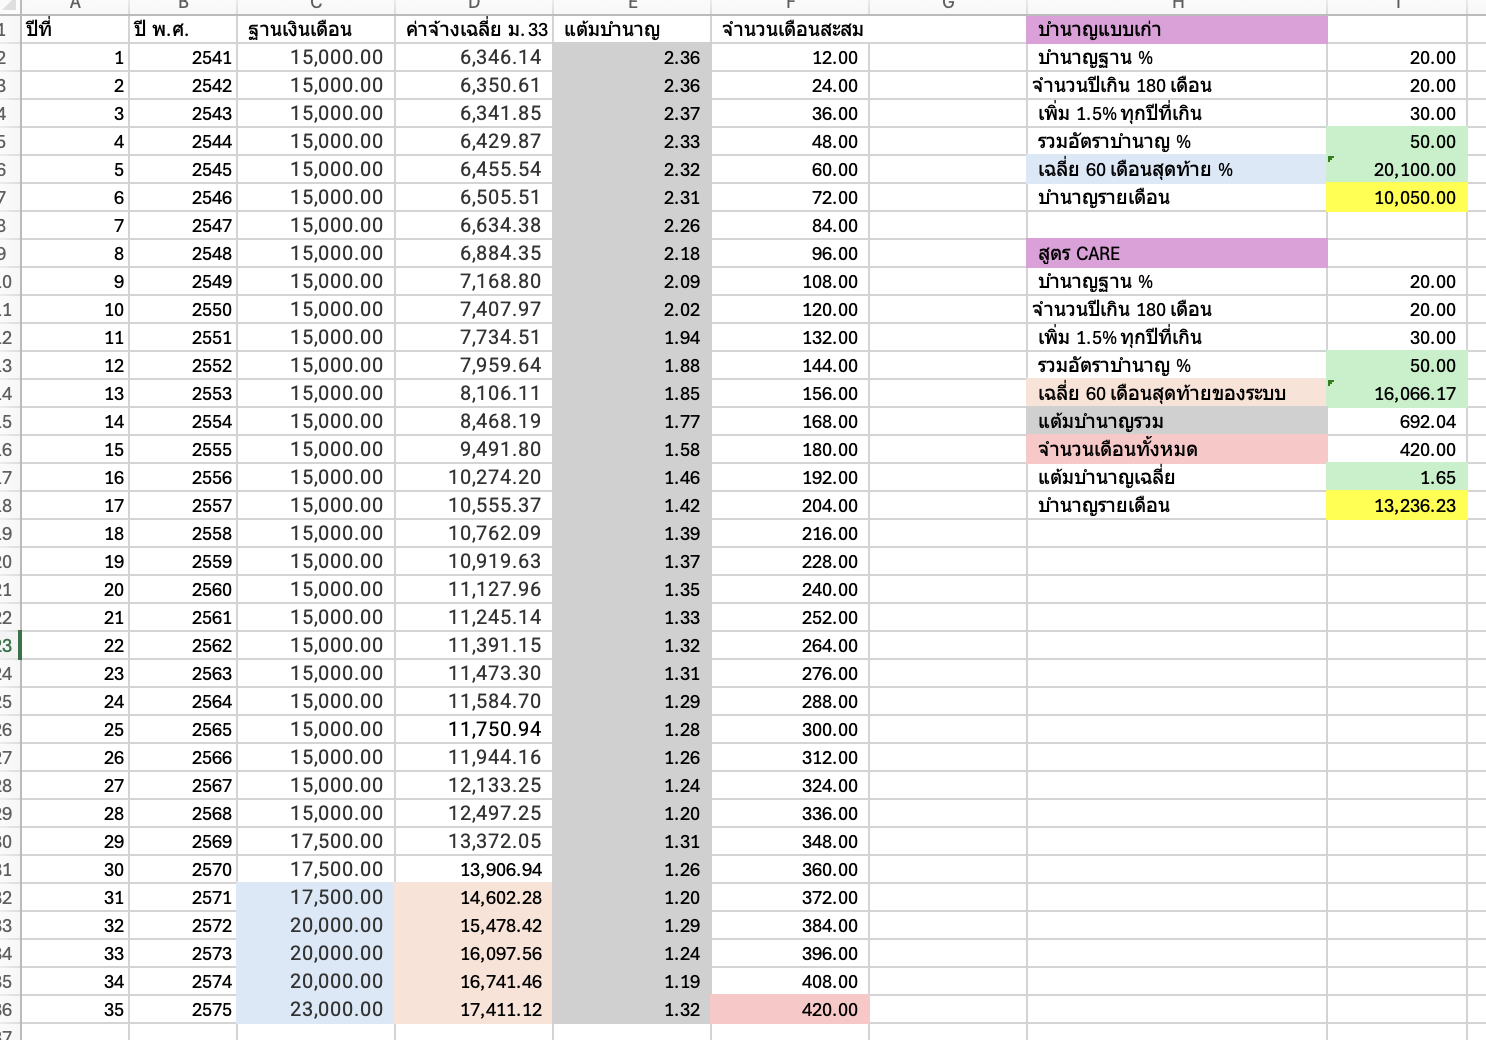The width and height of the screenshot is (1486, 1040).
Task: Select the pension points 1.46 cell
Action: 632,477
